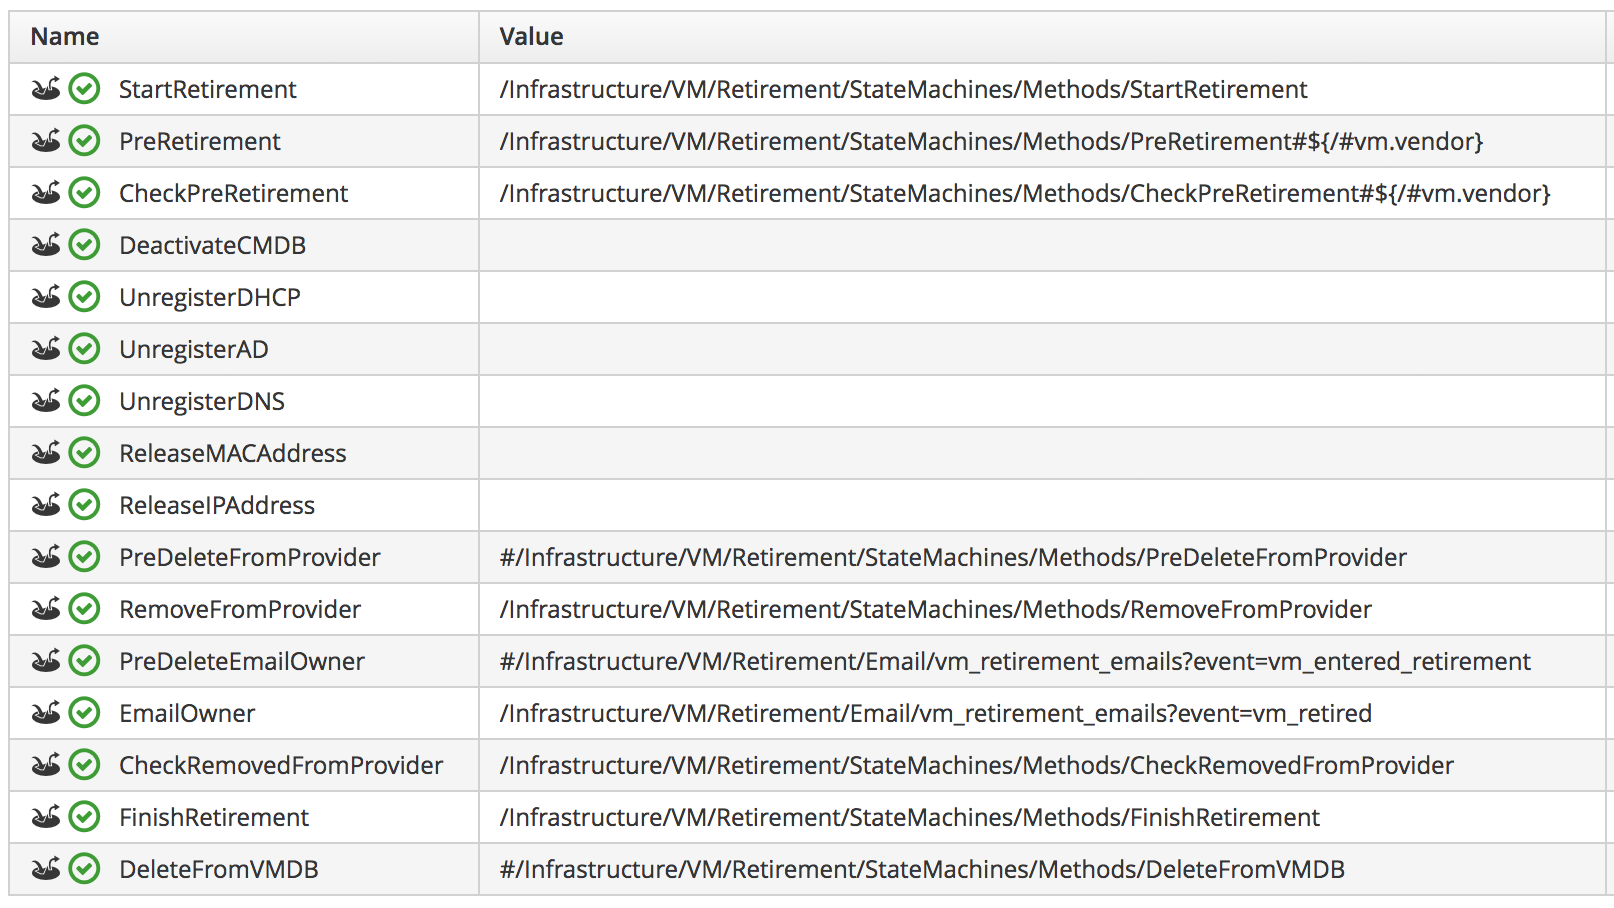Click the vm_entered_retirement email value
Image resolution: width=1614 pixels, height=908 pixels.
[x=1014, y=661]
